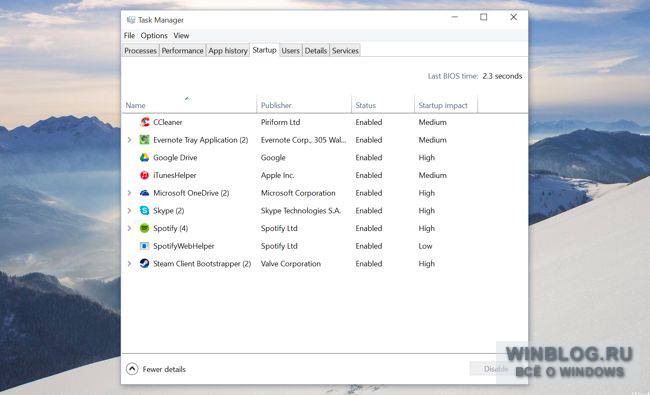Click the SpotifyWebHelper icon
Viewport: 650px width, 395px height.
point(144,246)
